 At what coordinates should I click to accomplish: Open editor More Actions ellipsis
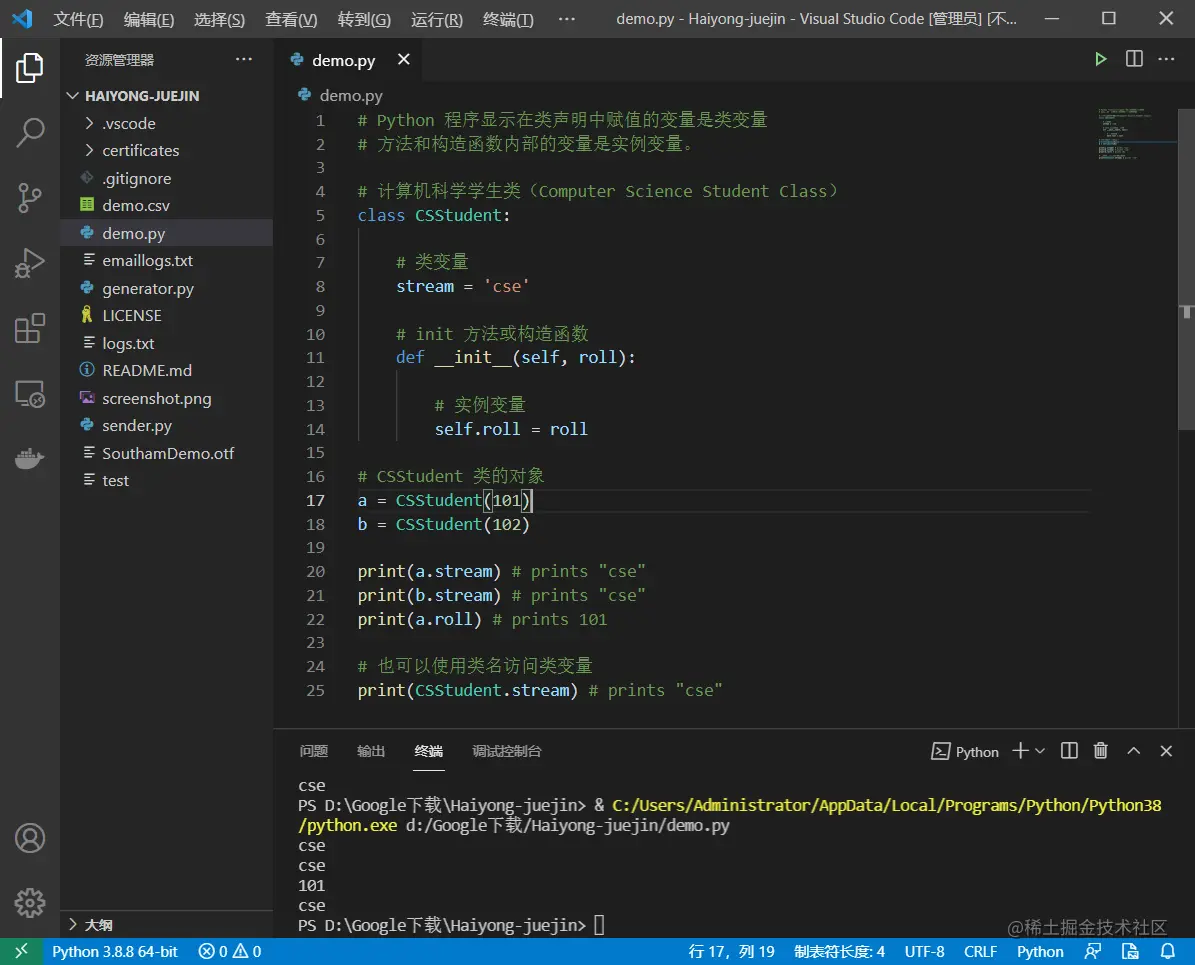(1166, 59)
